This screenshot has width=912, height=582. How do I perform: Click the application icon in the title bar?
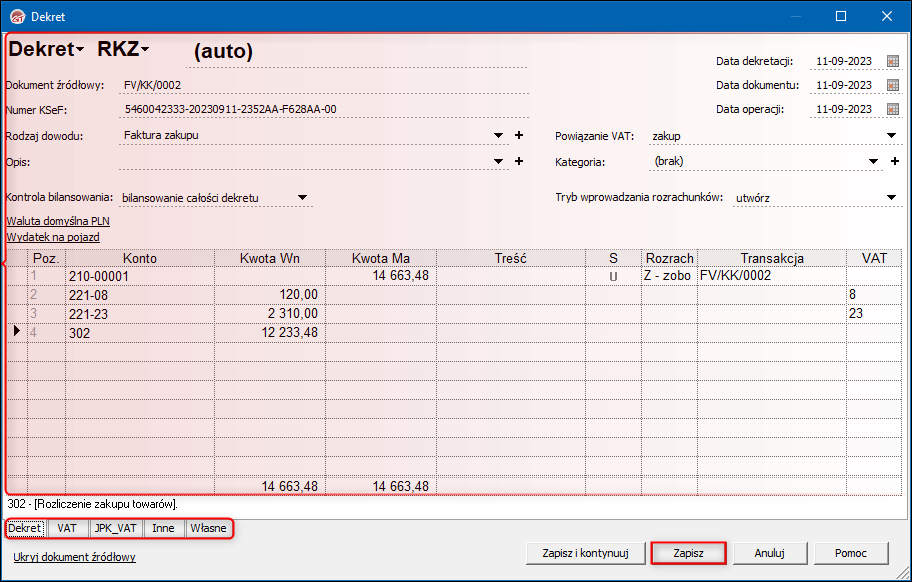[16, 16]
